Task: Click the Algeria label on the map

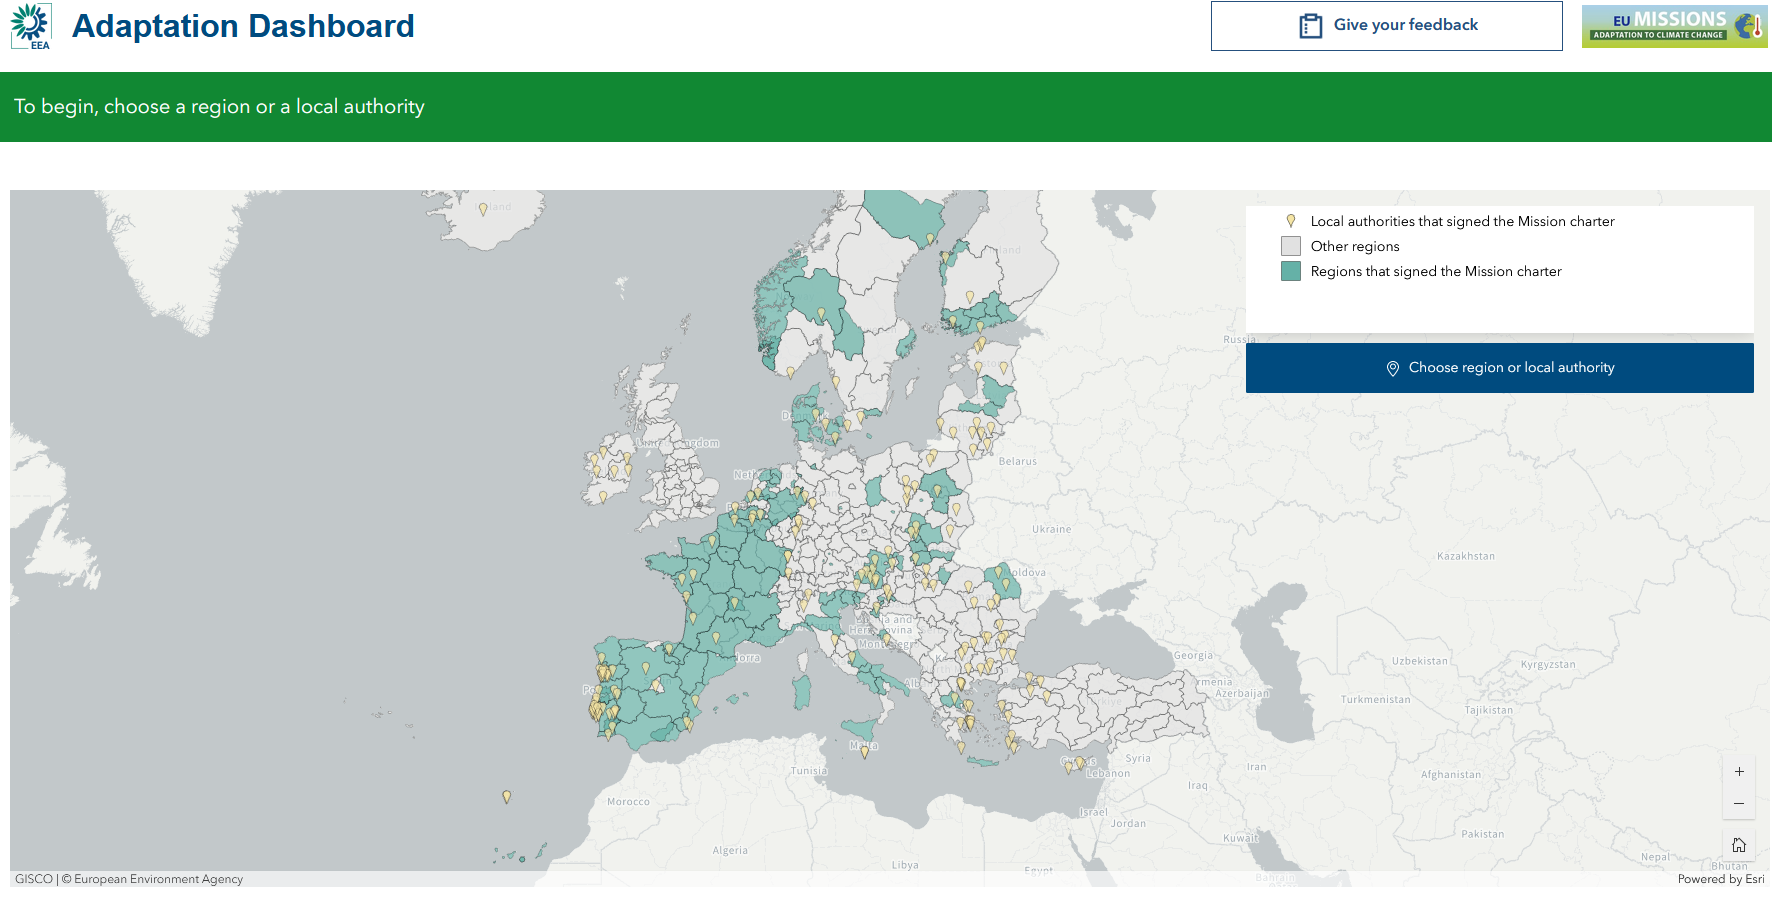Action: point(730,851)
